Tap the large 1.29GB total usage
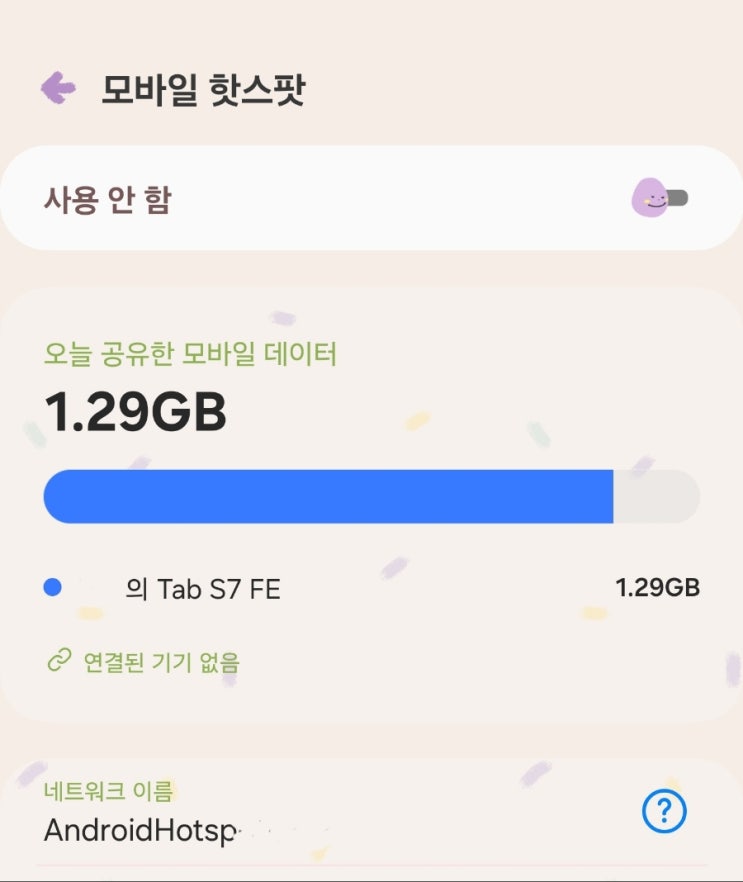 click(136, 412)
